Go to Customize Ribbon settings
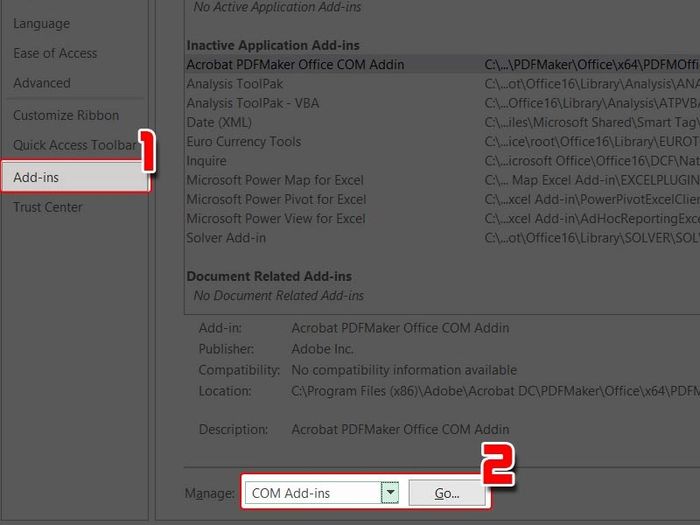The width and height of the screenshot is (700, 525). click(x=66, y=116)
